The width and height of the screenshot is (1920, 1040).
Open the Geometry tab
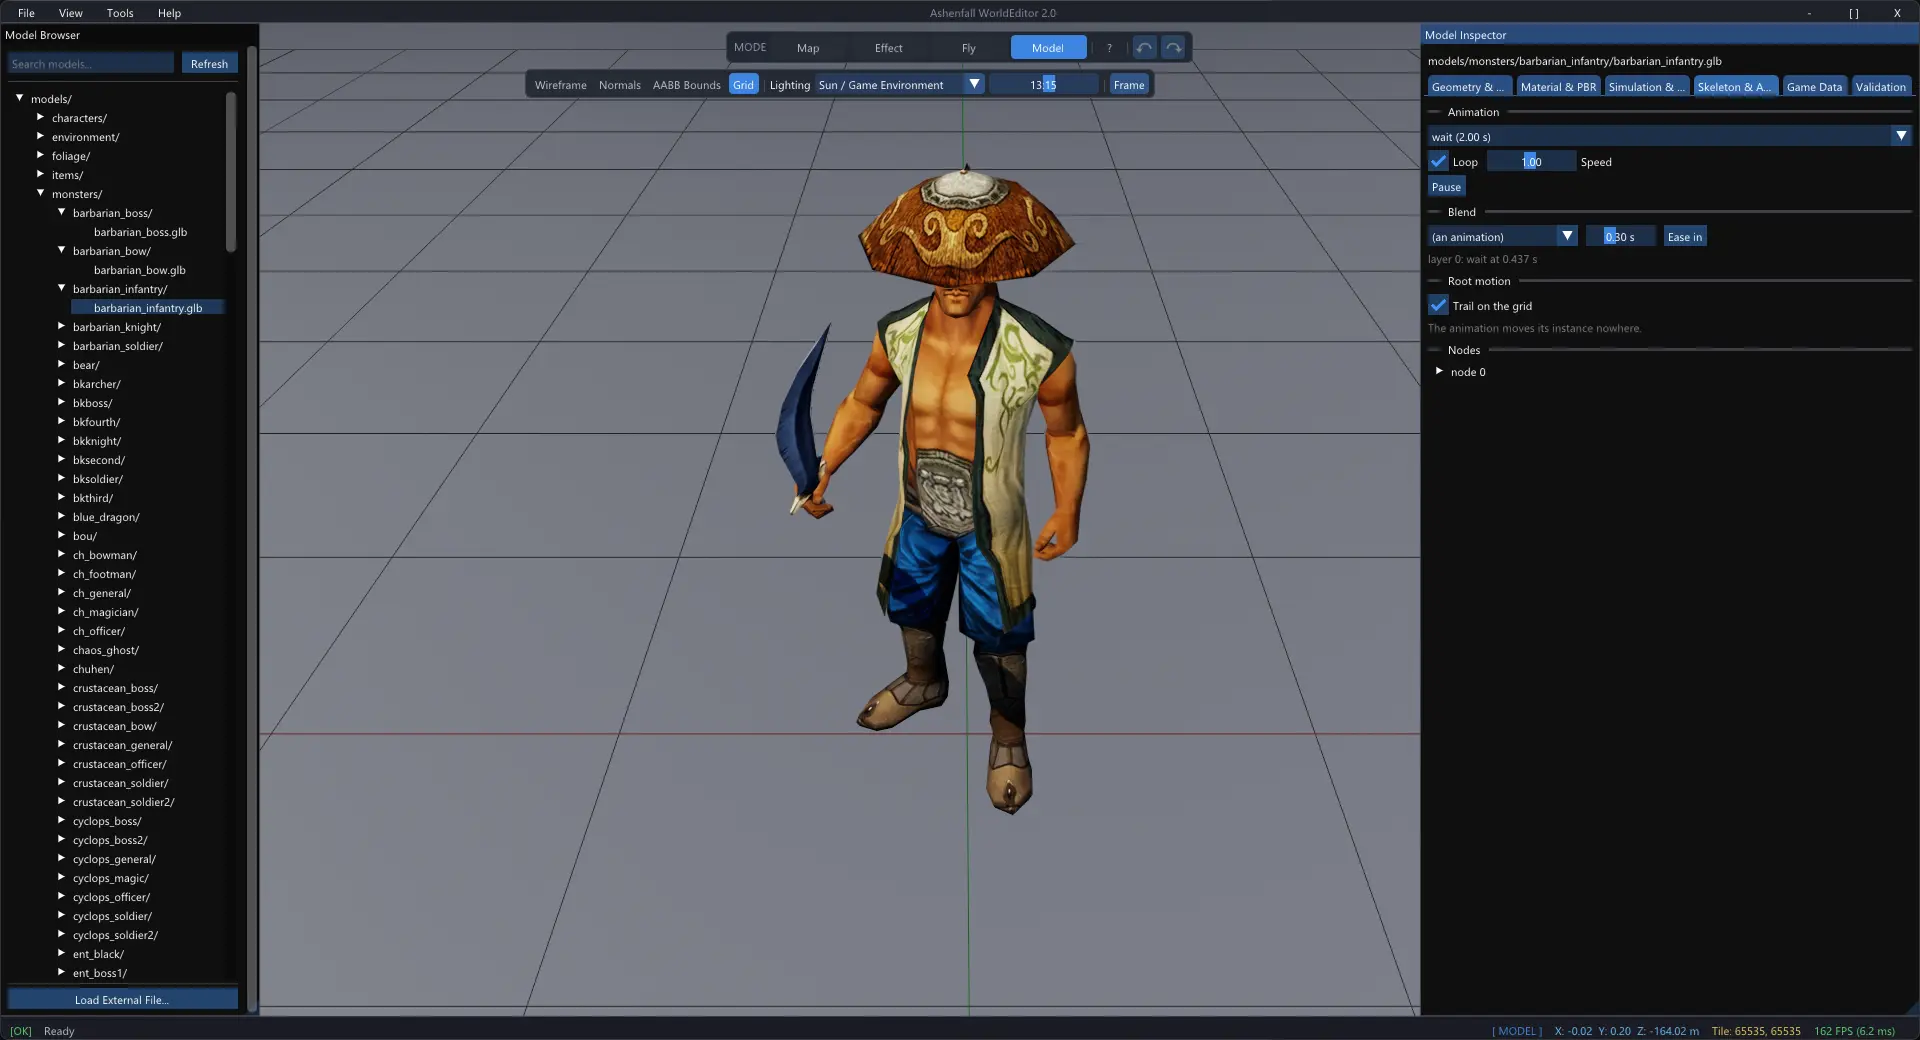1469,87
